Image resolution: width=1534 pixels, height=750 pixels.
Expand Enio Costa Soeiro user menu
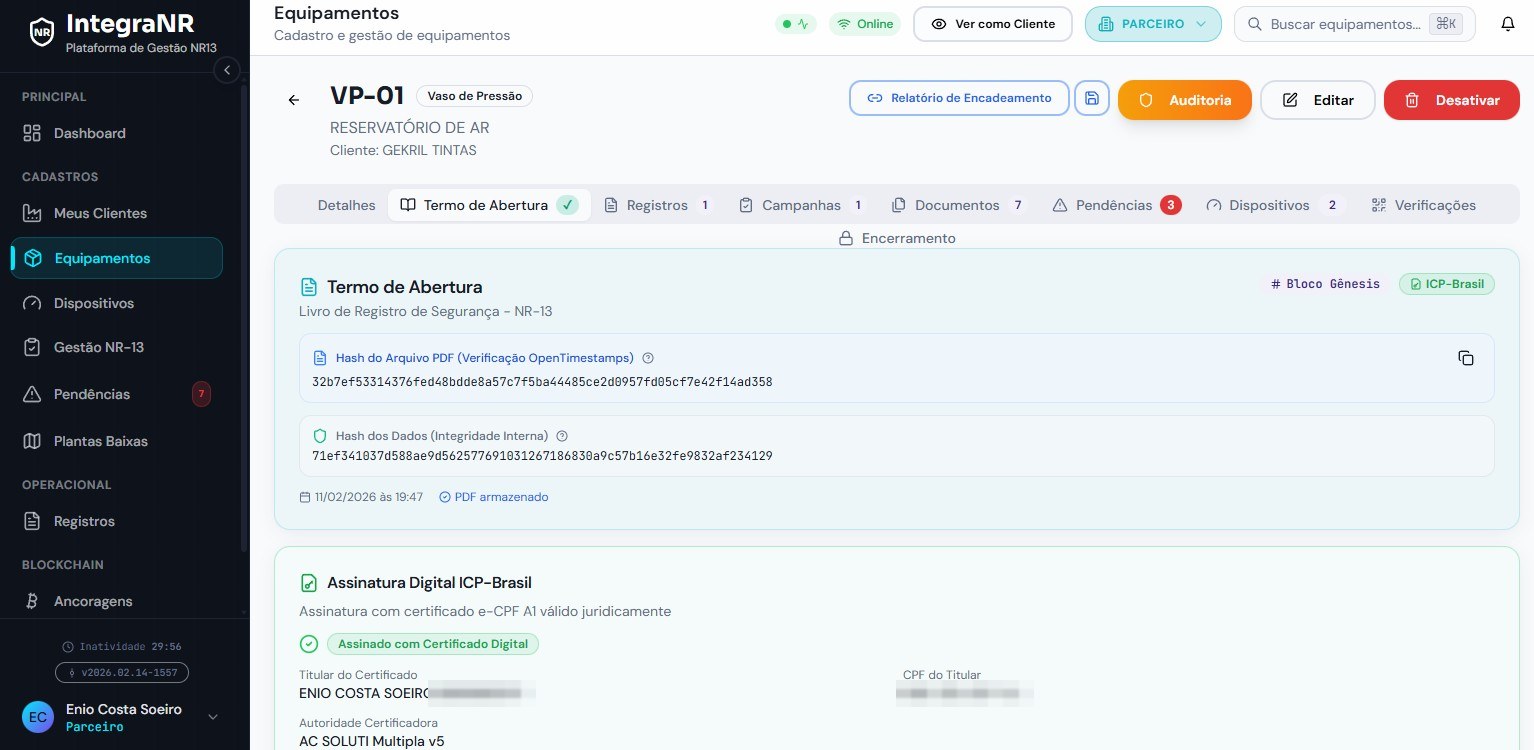[212, 717]
